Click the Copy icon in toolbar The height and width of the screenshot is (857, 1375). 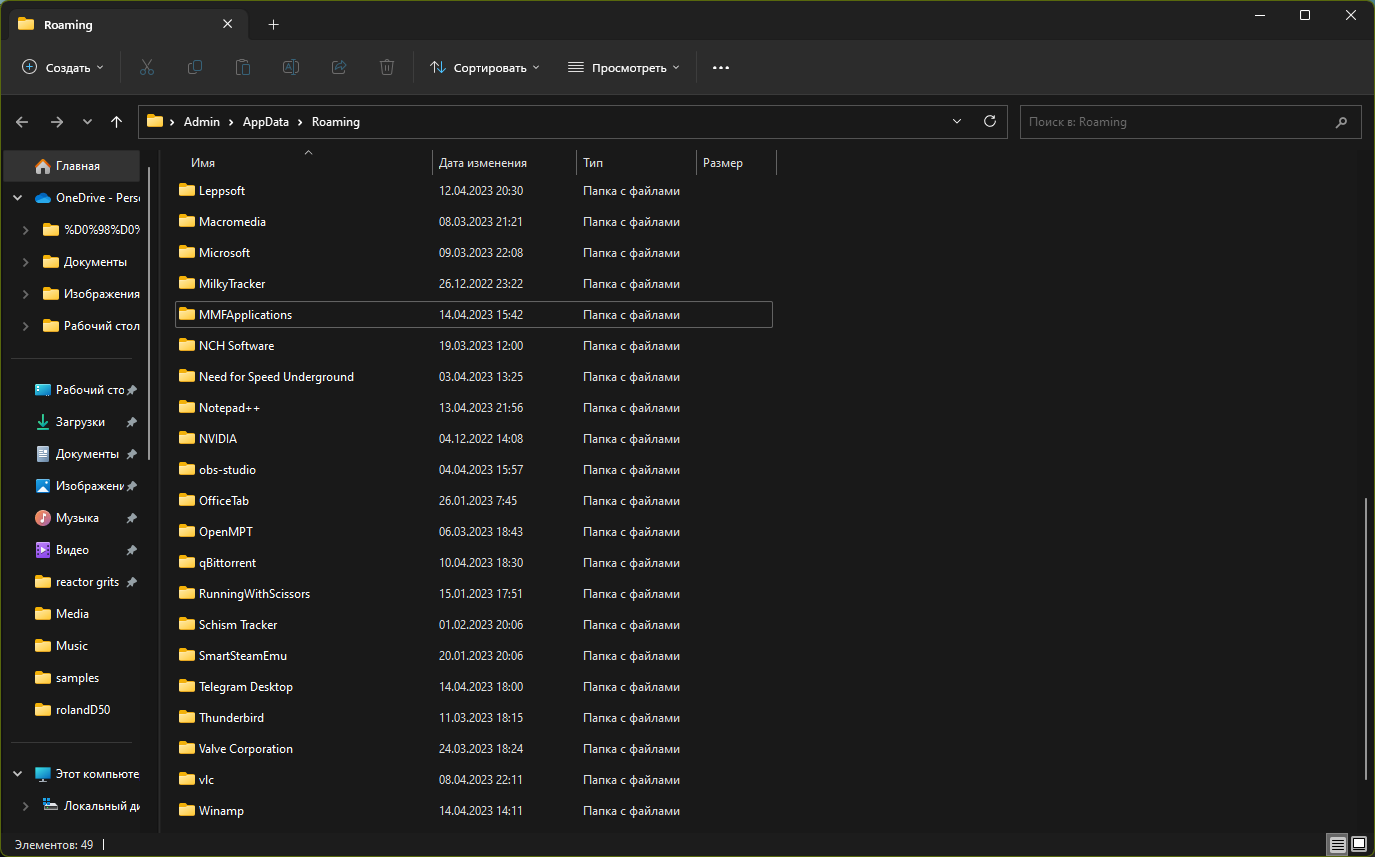(x=195, y=67)
